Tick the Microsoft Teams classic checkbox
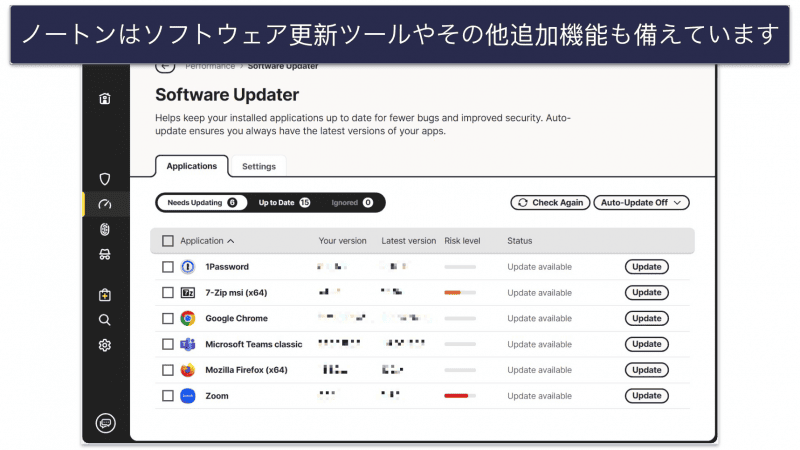Screen dimensions: 800x450 [x=168, y=344]
